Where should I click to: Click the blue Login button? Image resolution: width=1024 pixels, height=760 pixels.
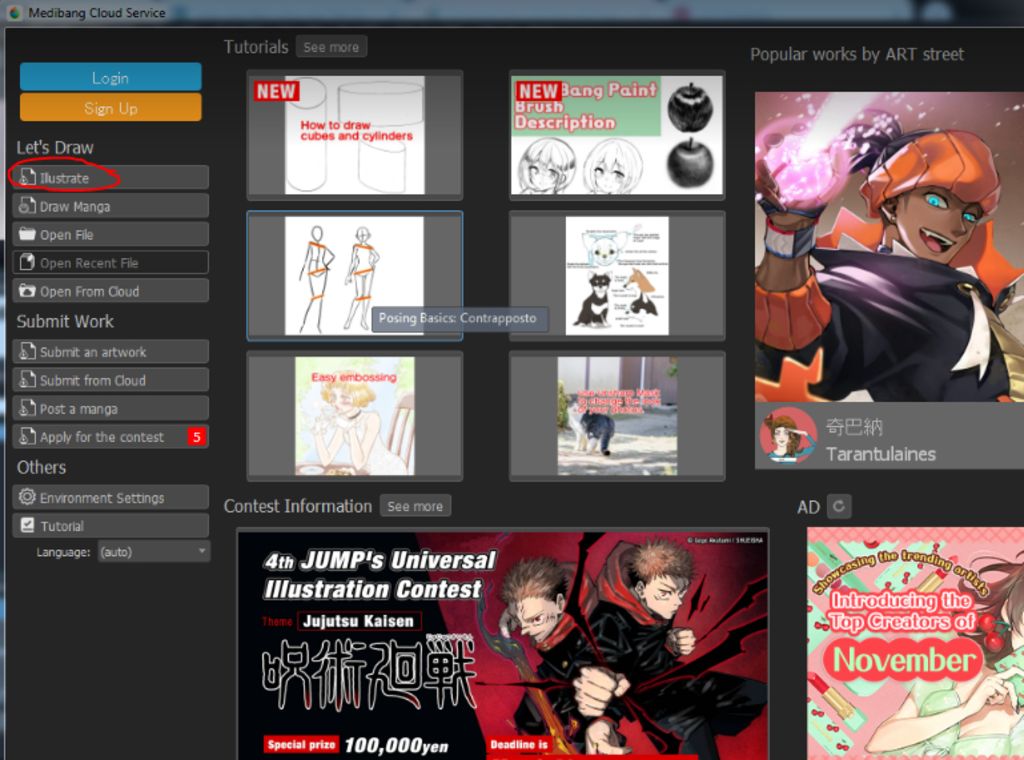tap(110, 77)
